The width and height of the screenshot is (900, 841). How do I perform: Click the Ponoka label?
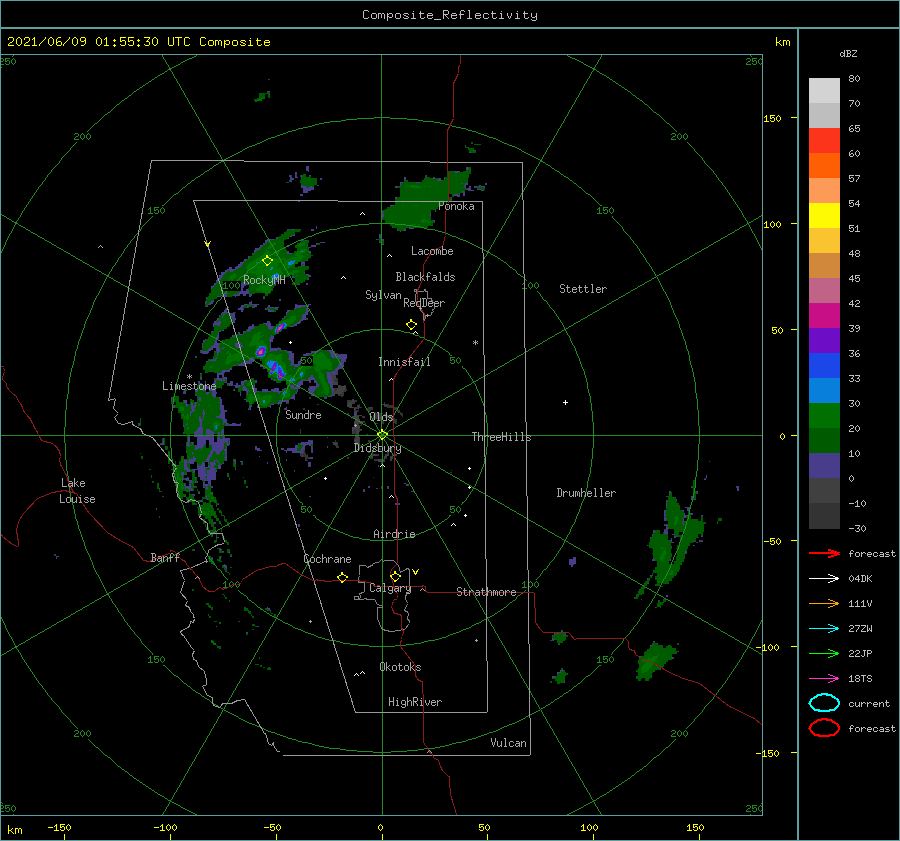456,207
